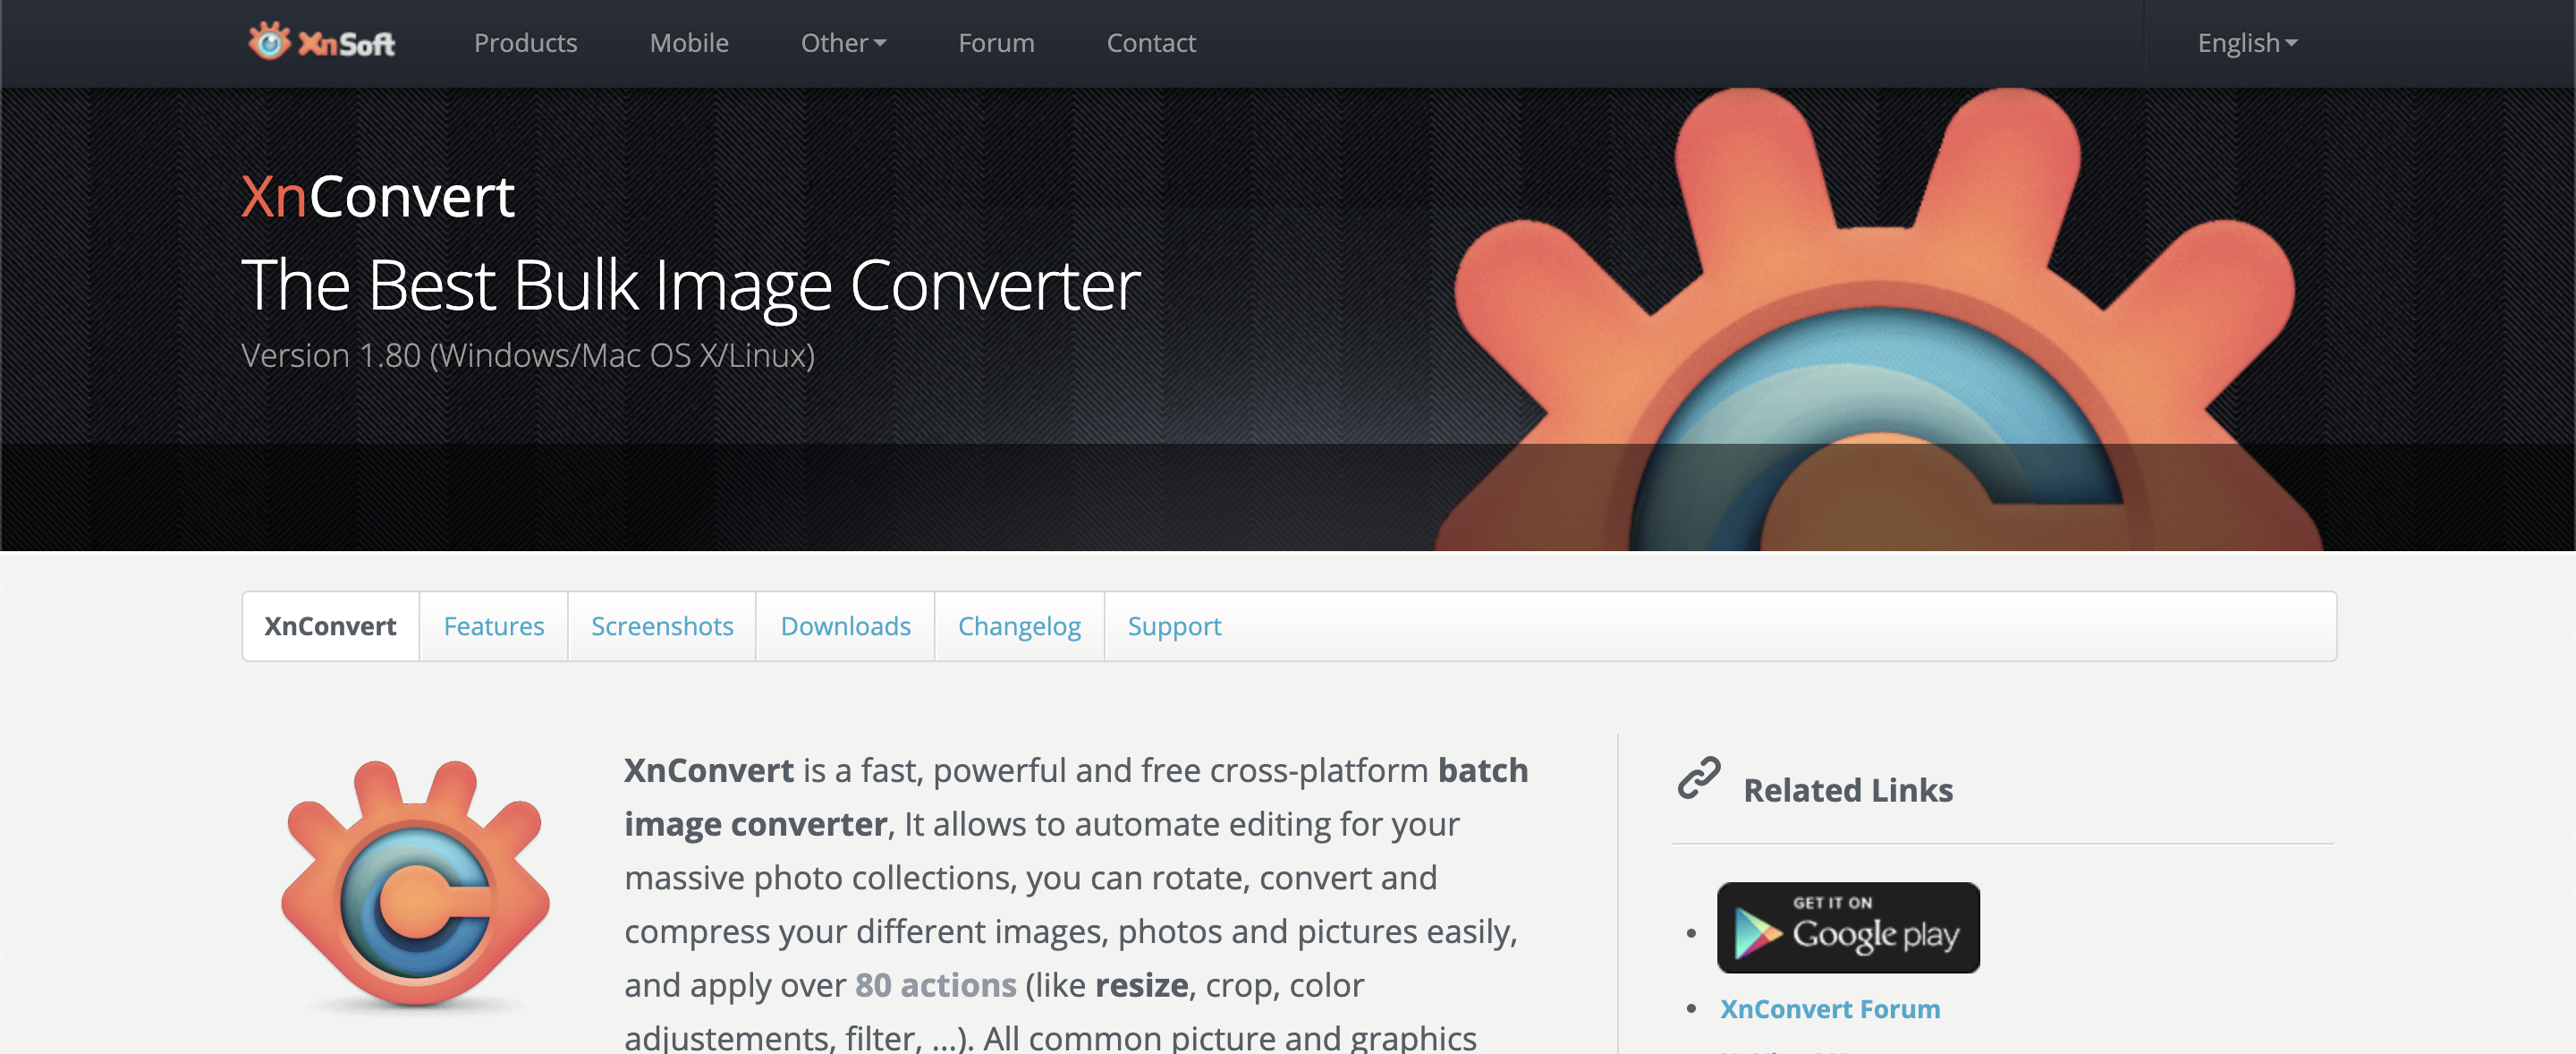Click the Changelog tab label
The image size is (2576, 1054).
tap(1021, 626)
